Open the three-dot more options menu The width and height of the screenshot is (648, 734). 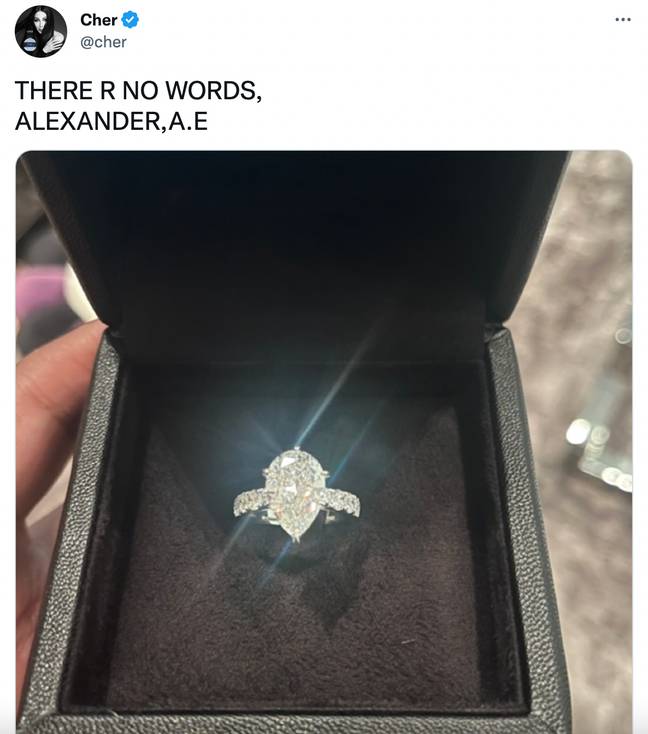(x=623, y=20)
